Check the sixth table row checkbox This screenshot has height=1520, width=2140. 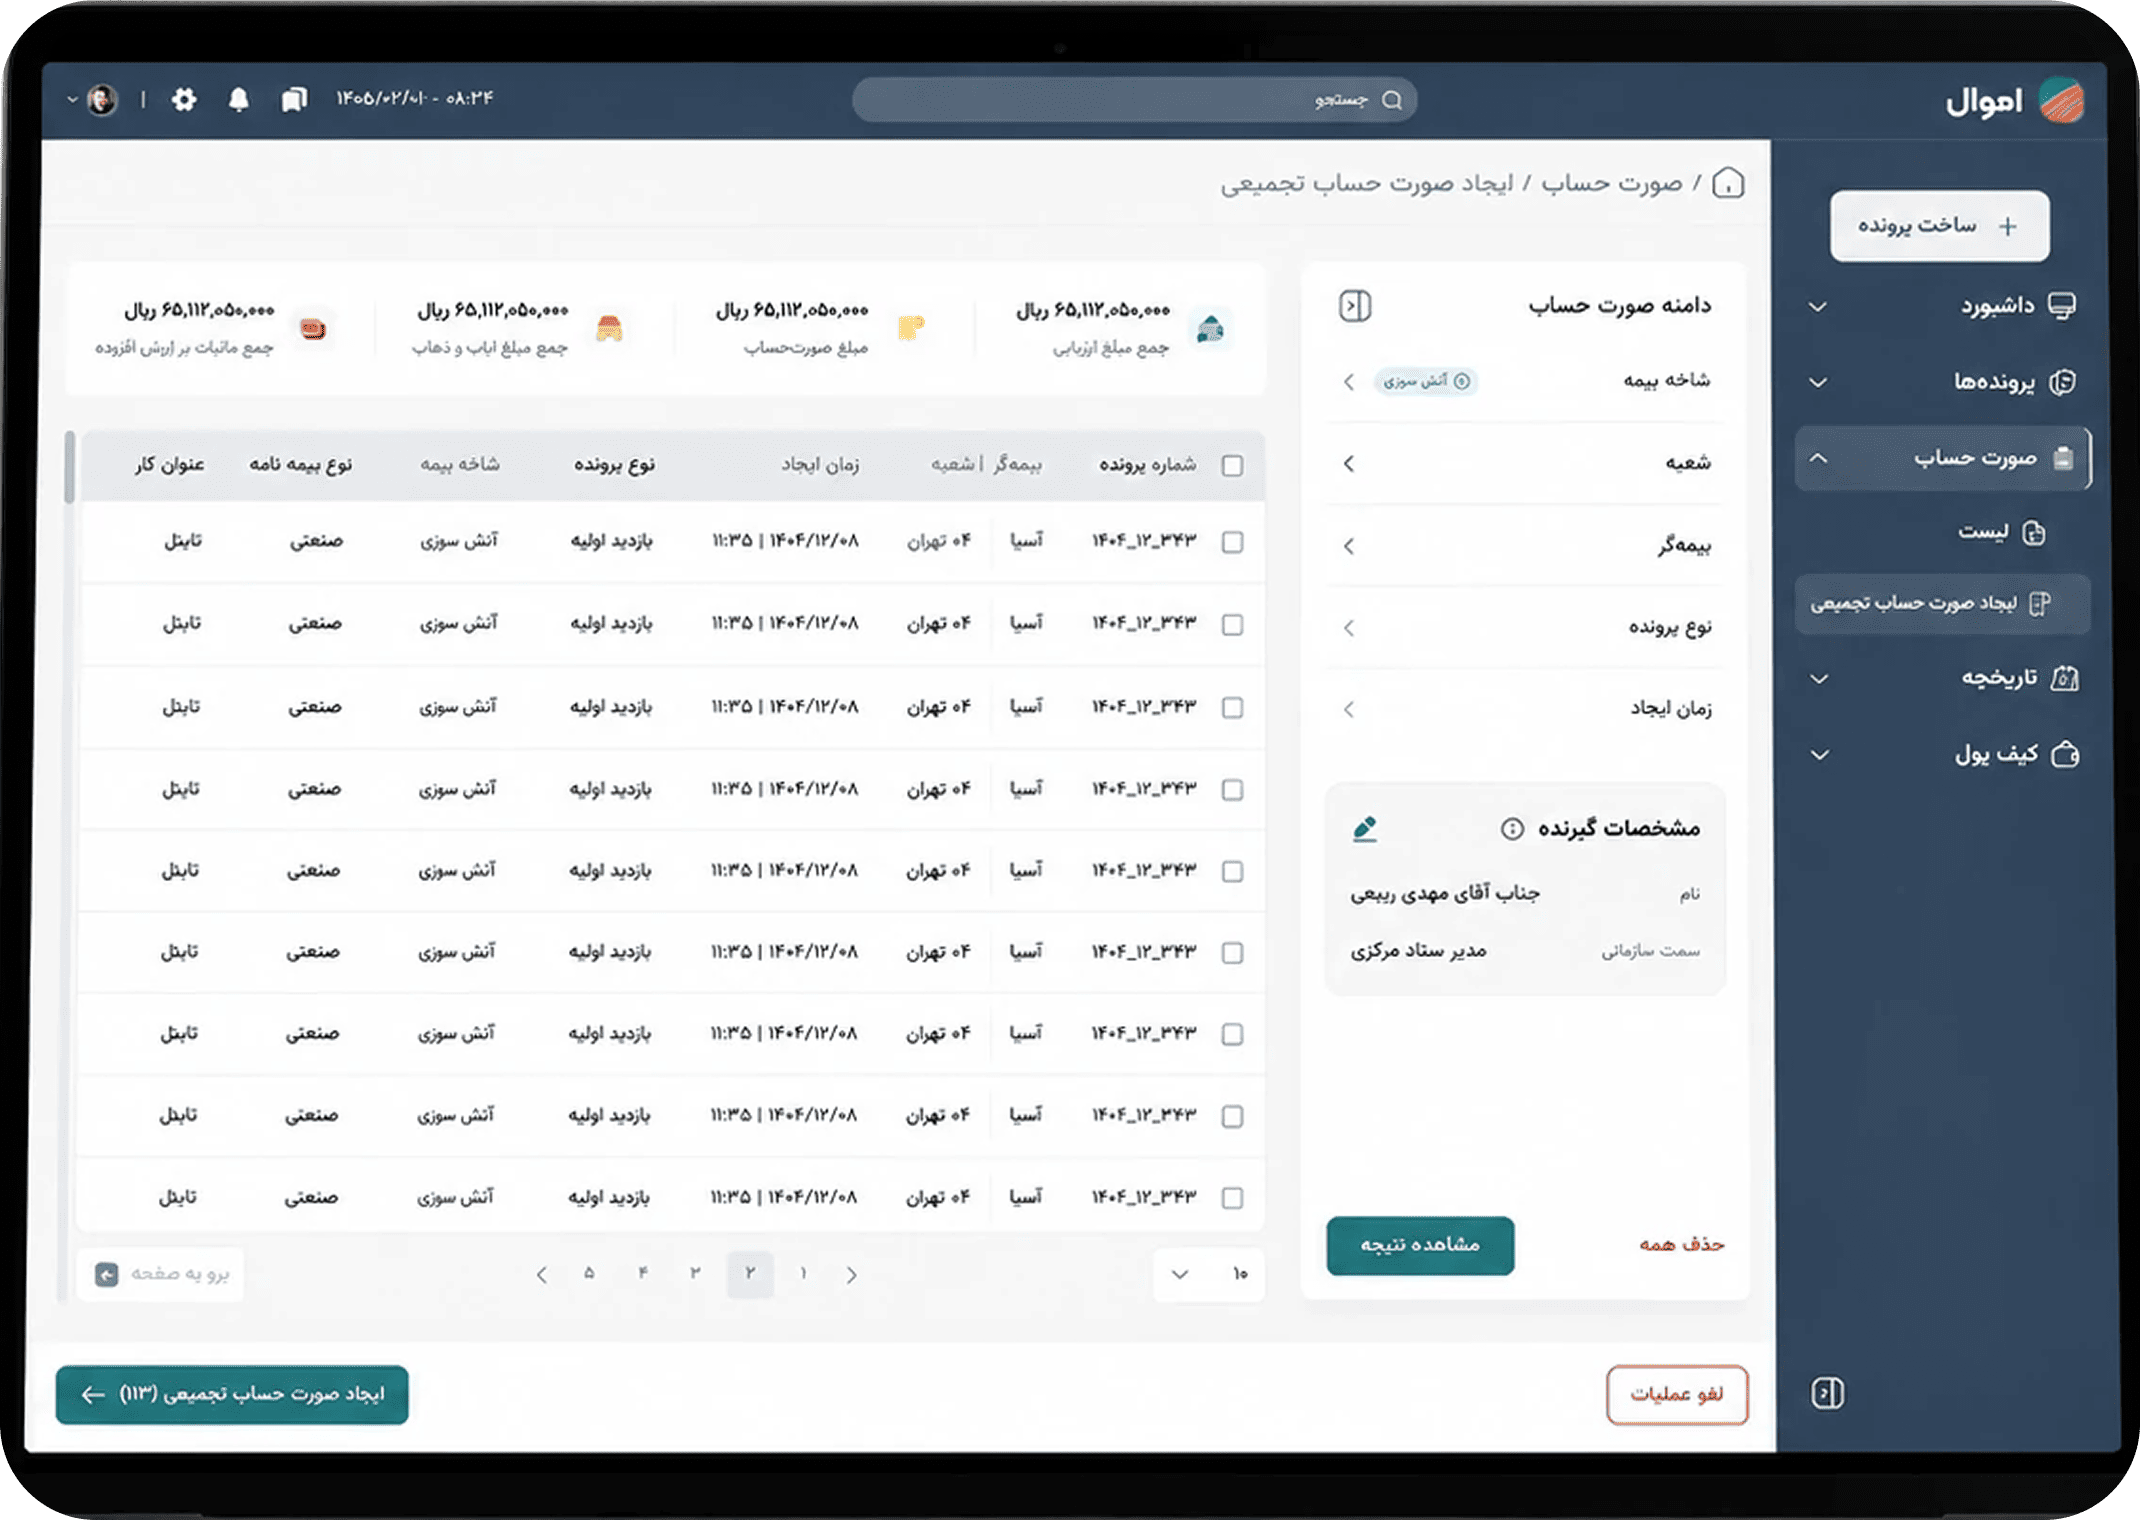[x=1233, y=952]
